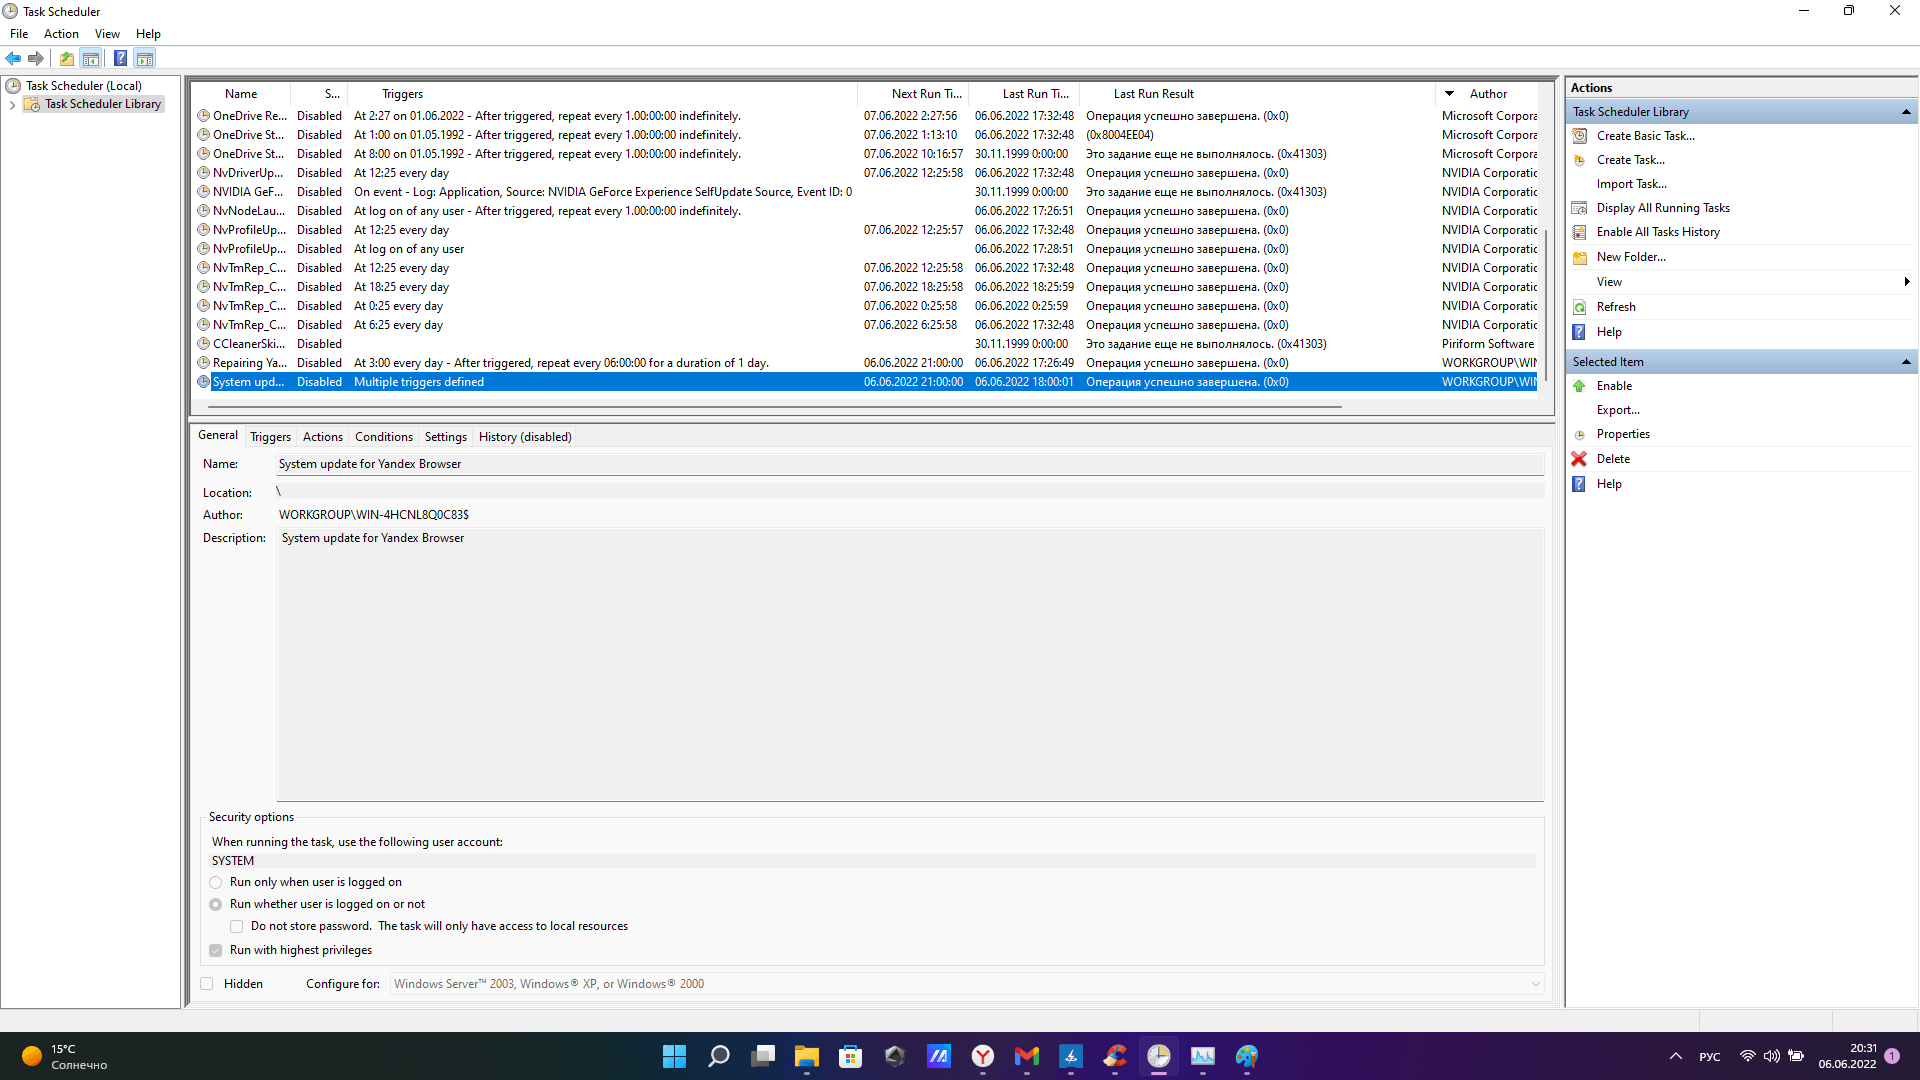Open the Action menu
The height and width of the screenshot is (1080, 1920).
pyautogui.click(x=61, y=34)
